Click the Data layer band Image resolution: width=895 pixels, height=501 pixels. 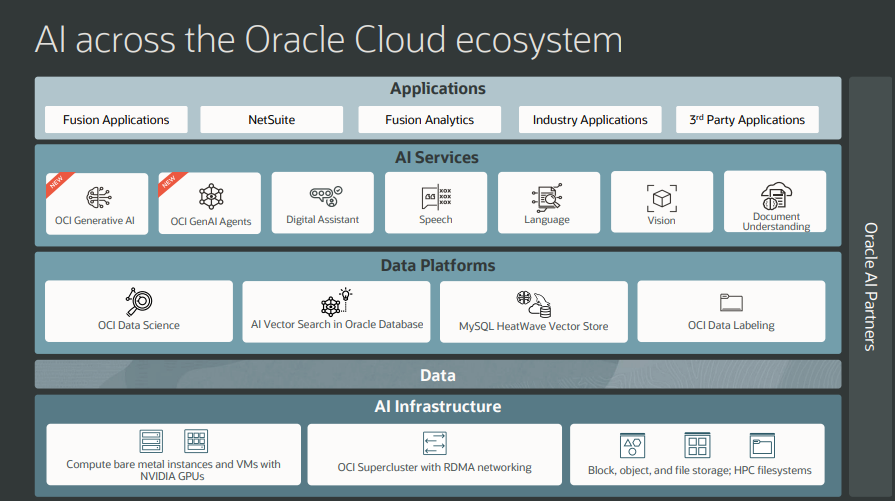point(438,374)
